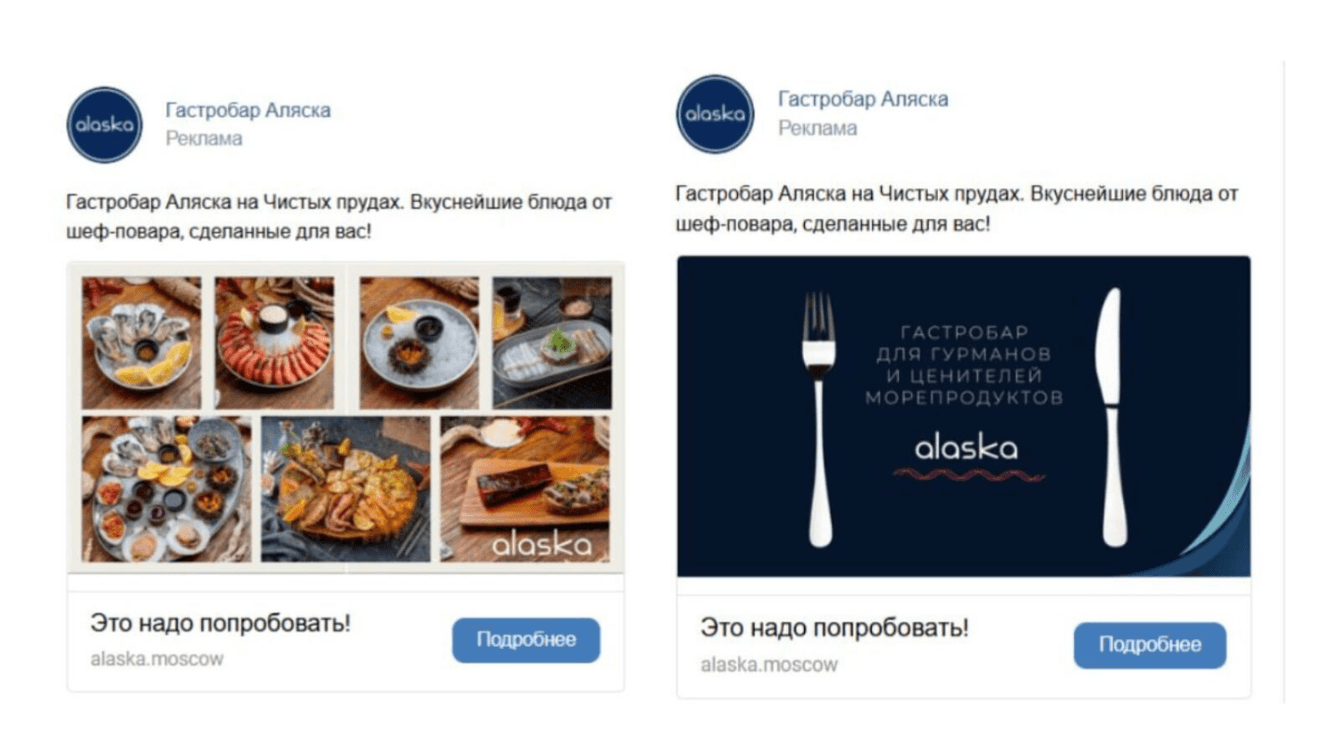Viewport: 1340px width, 754px height.
Task: Click the fork image in the dark banner
Action: click(819, 419)
